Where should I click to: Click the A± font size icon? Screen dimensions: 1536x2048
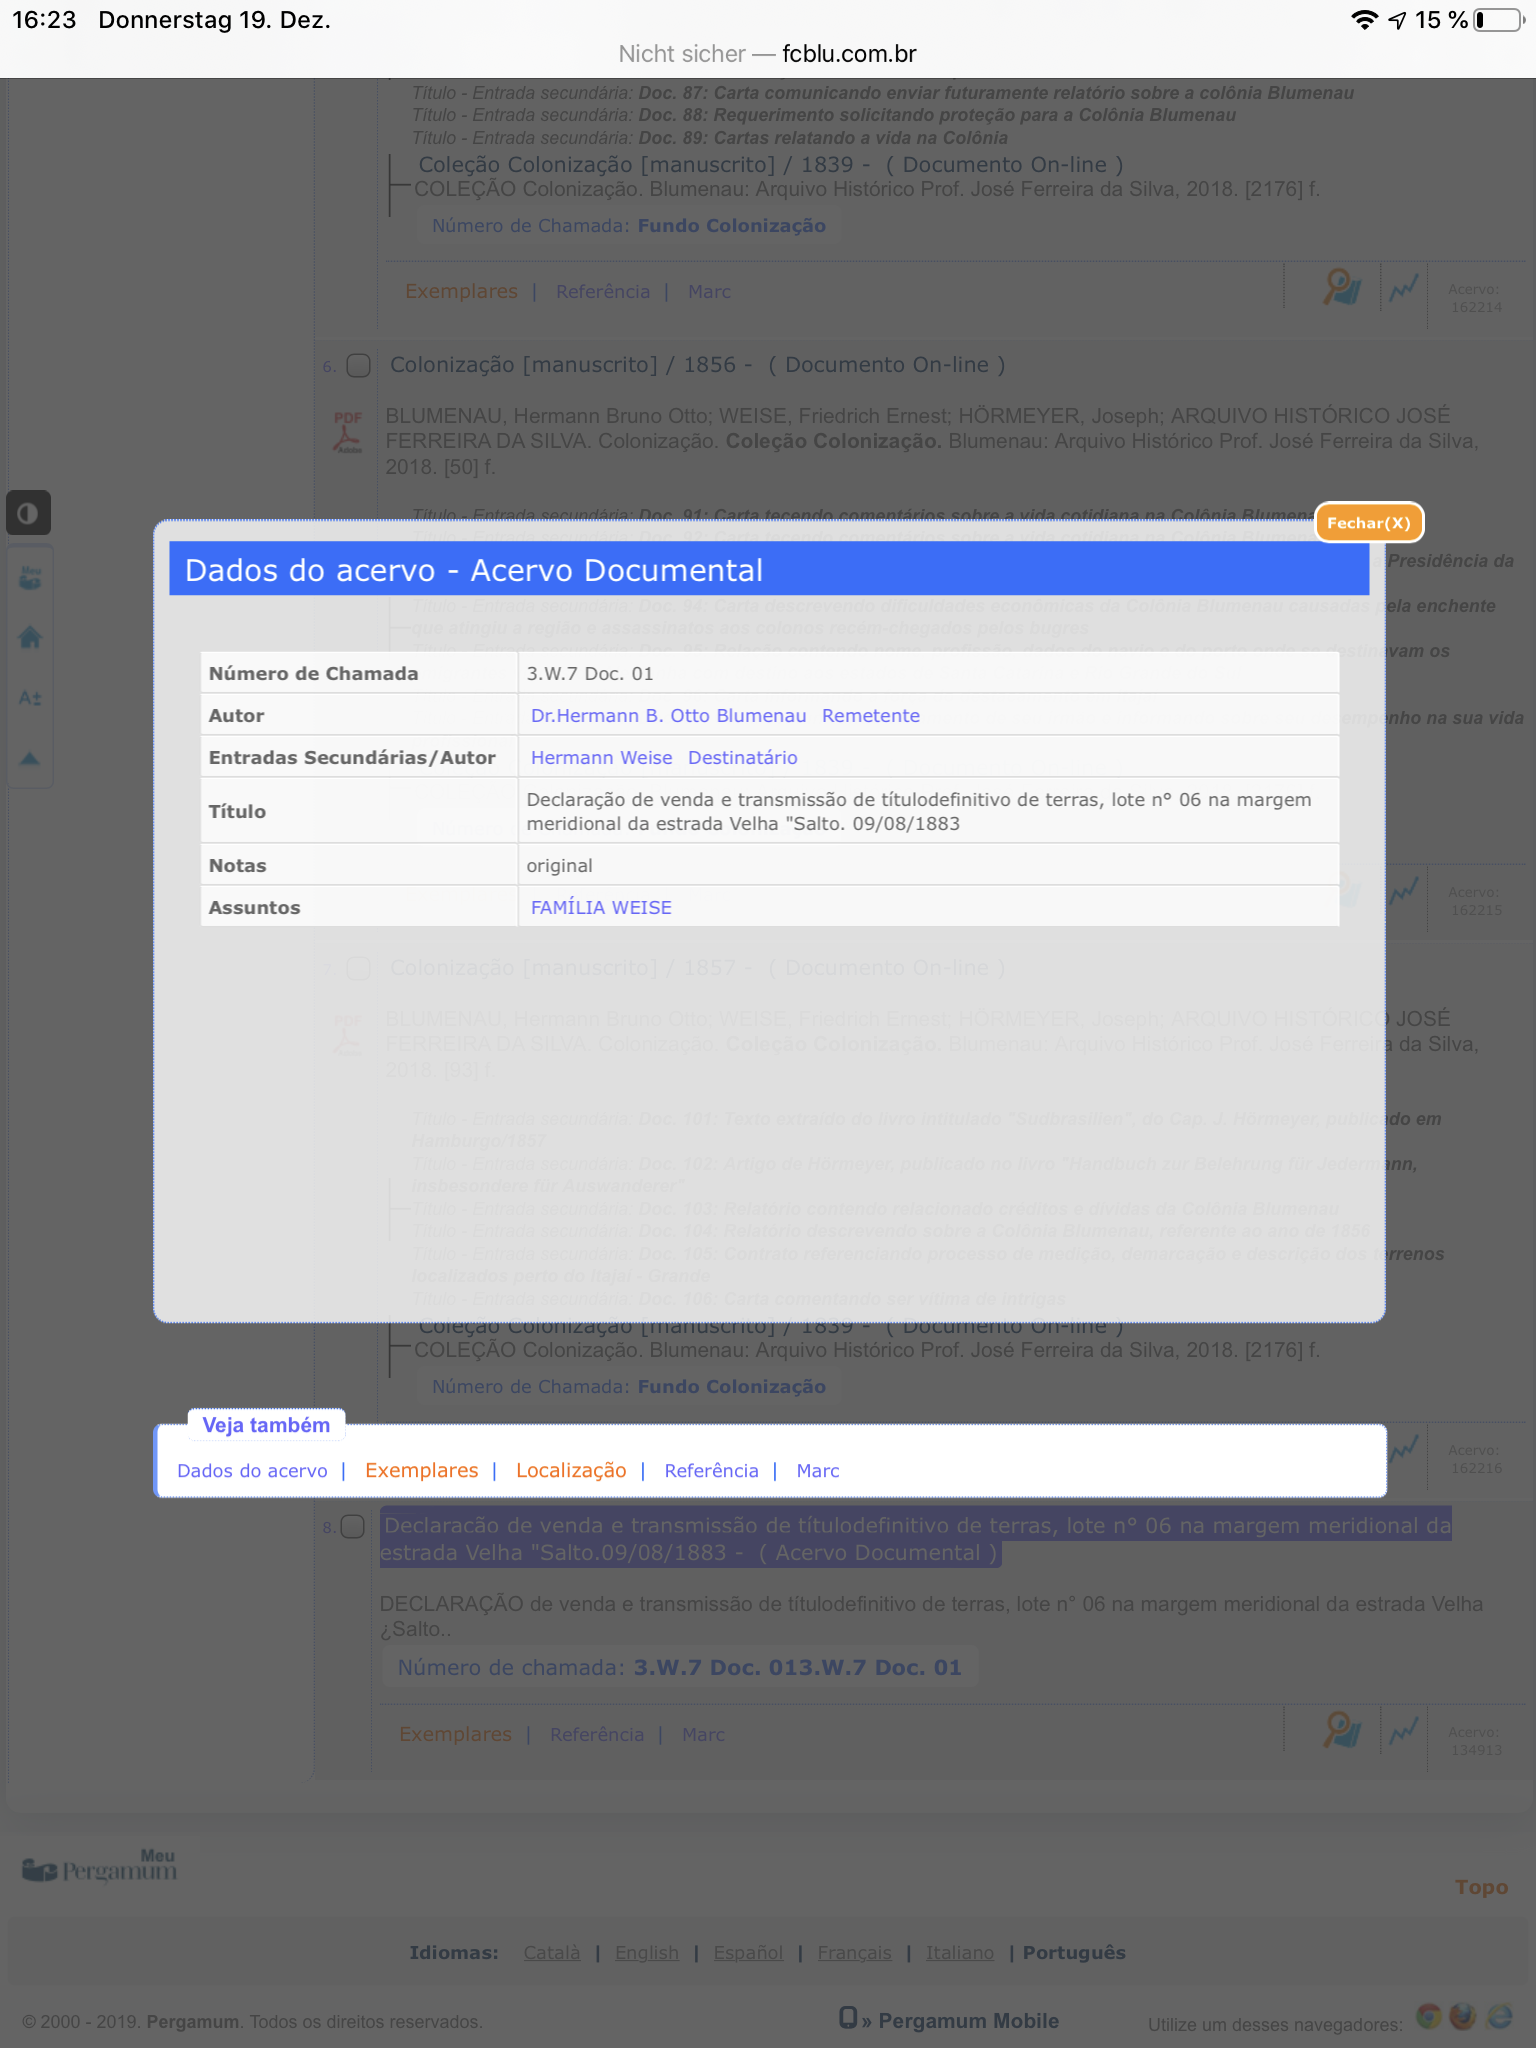pyautogui.click(x=30, y=698)
